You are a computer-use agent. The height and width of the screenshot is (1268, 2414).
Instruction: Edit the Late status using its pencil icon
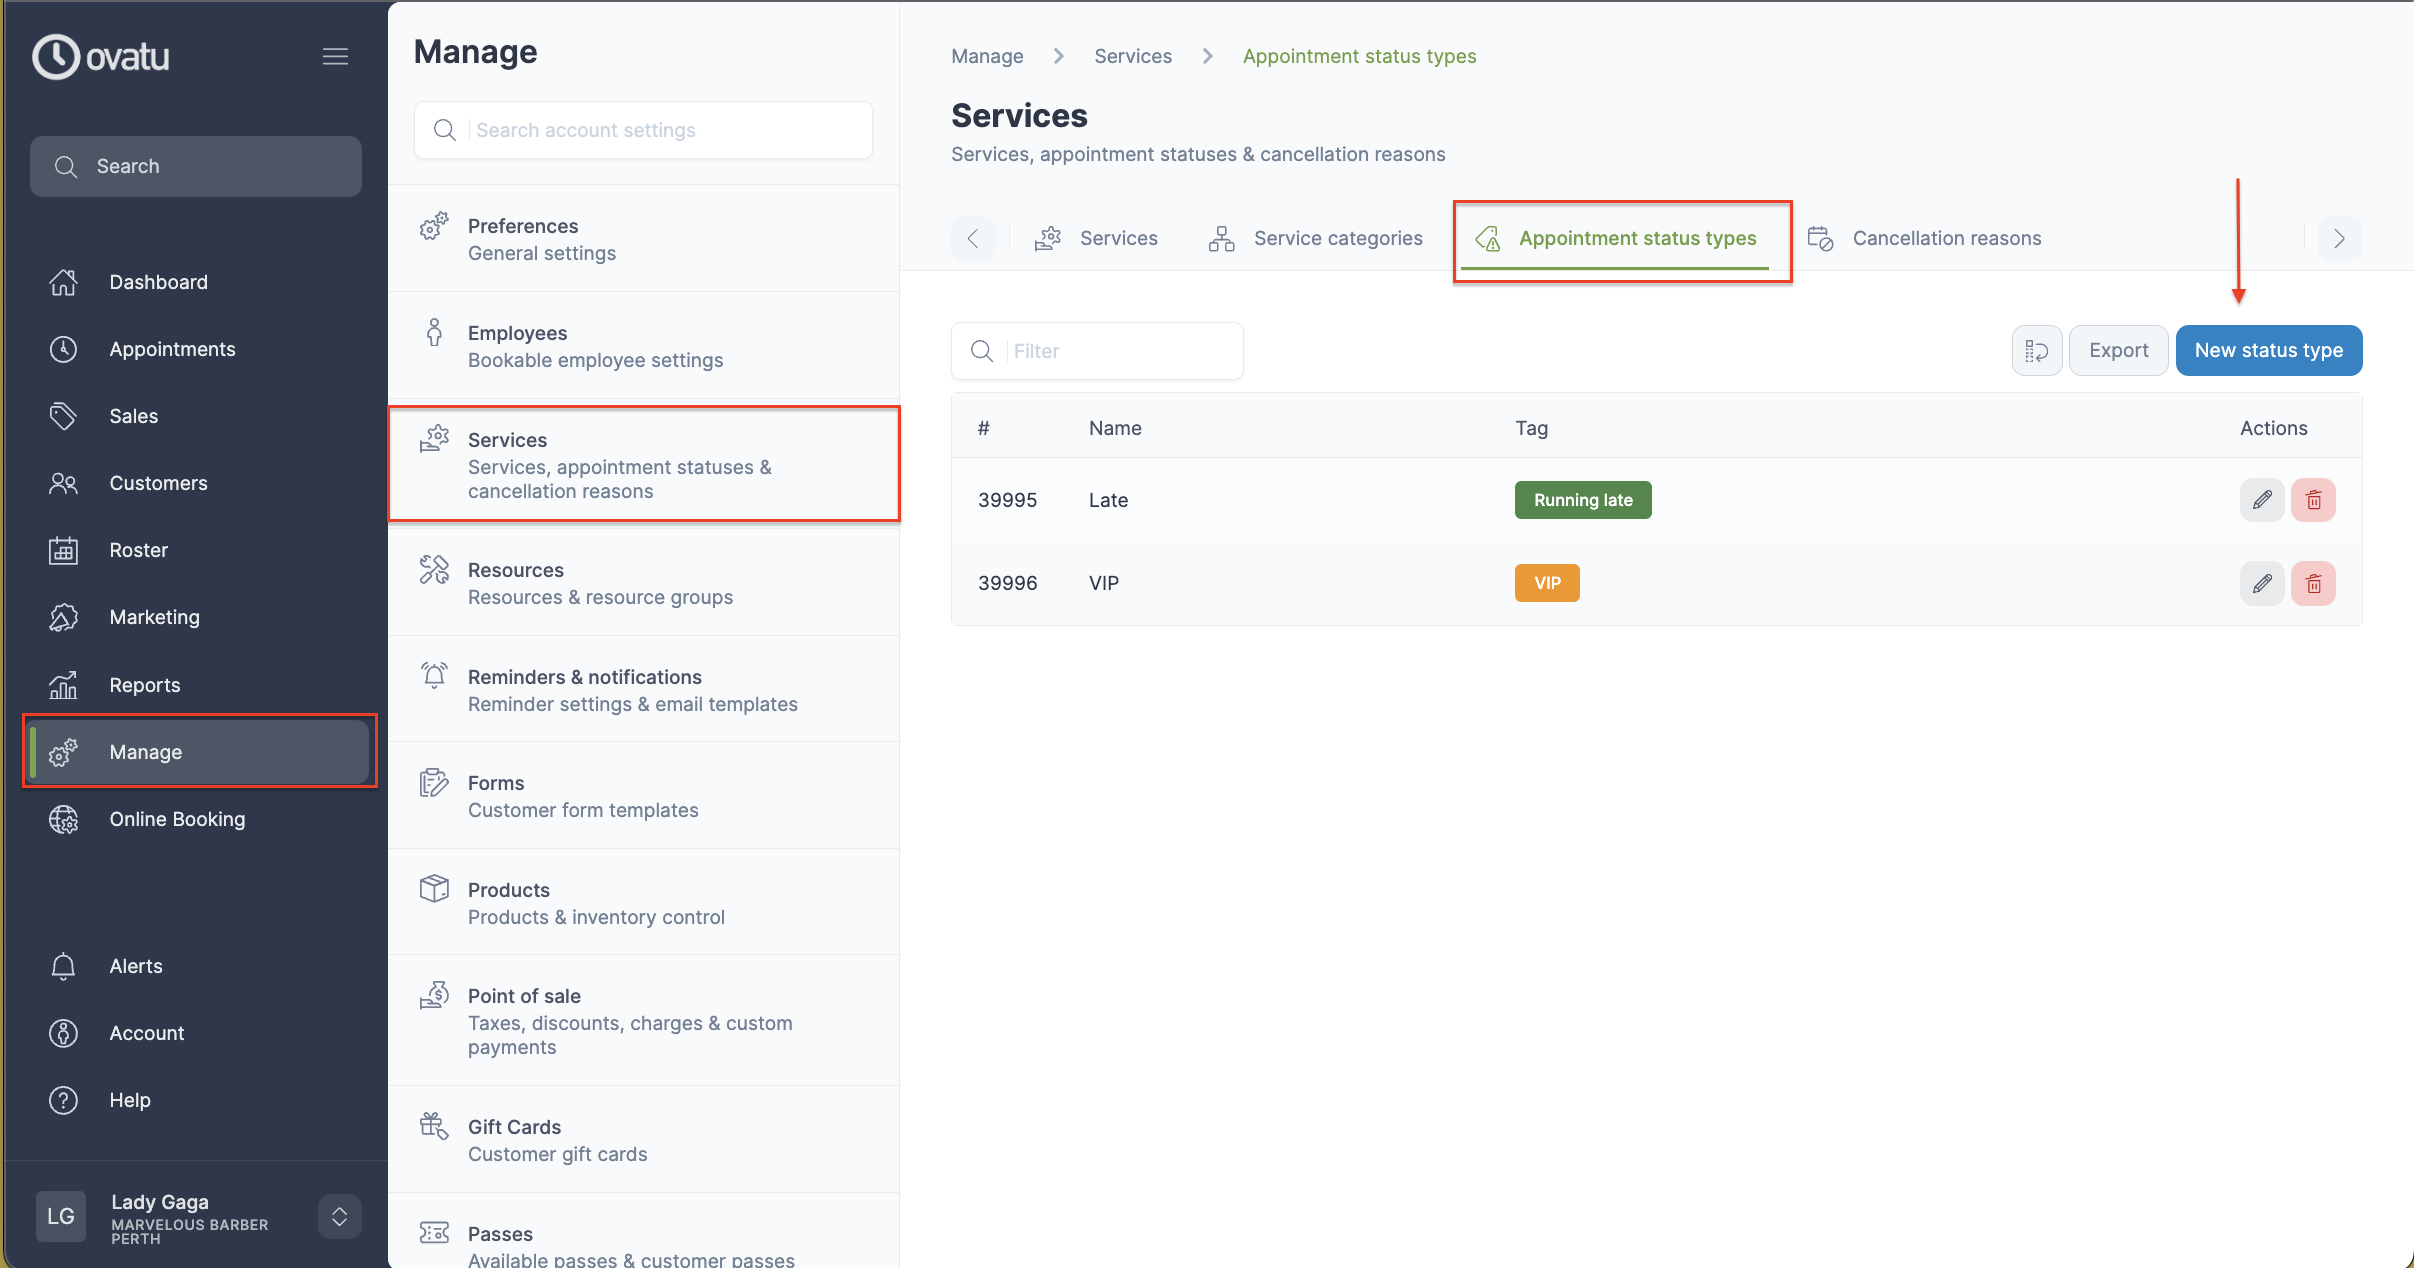tap(2262, 500)
